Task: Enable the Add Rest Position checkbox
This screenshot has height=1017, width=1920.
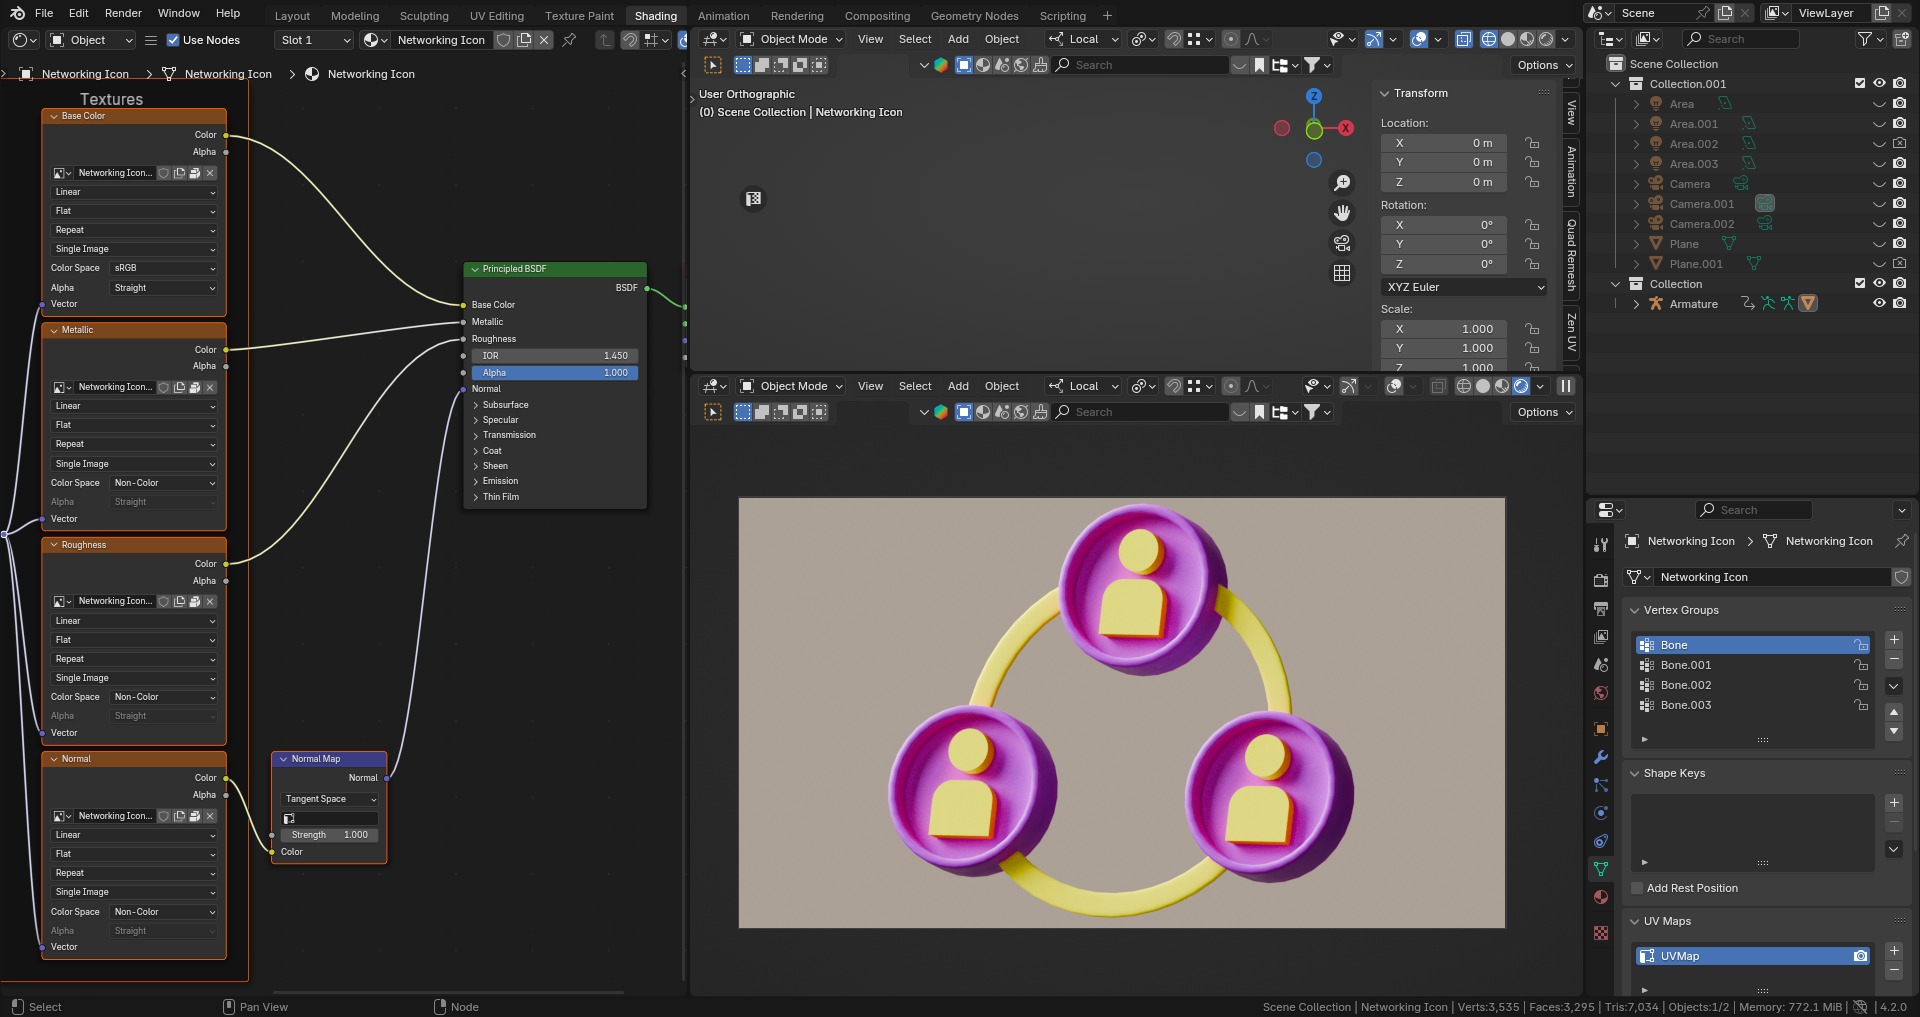Action: pyautogui.click(x=1637, y=888)
